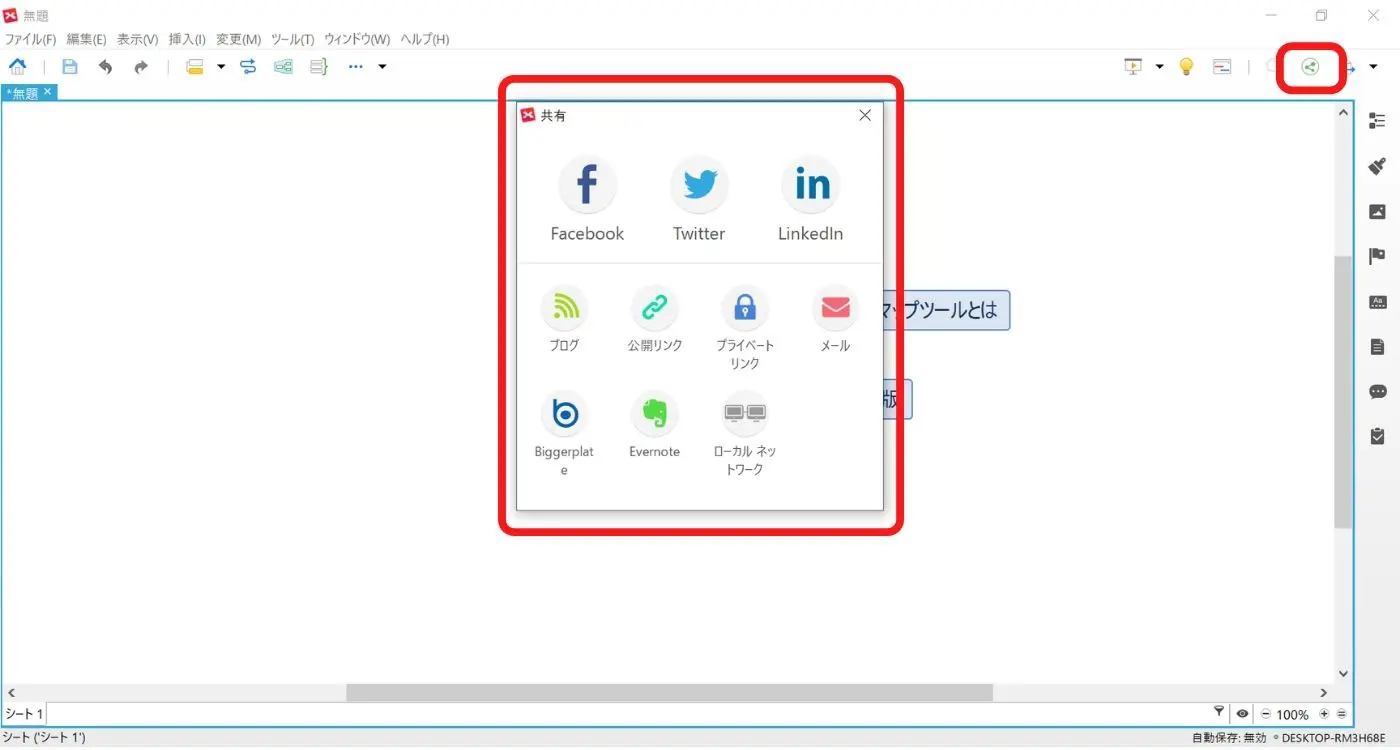Reset zoom with the equals button
The height and width of the screenshot is (750, 1400).
tap(1341, 714)
